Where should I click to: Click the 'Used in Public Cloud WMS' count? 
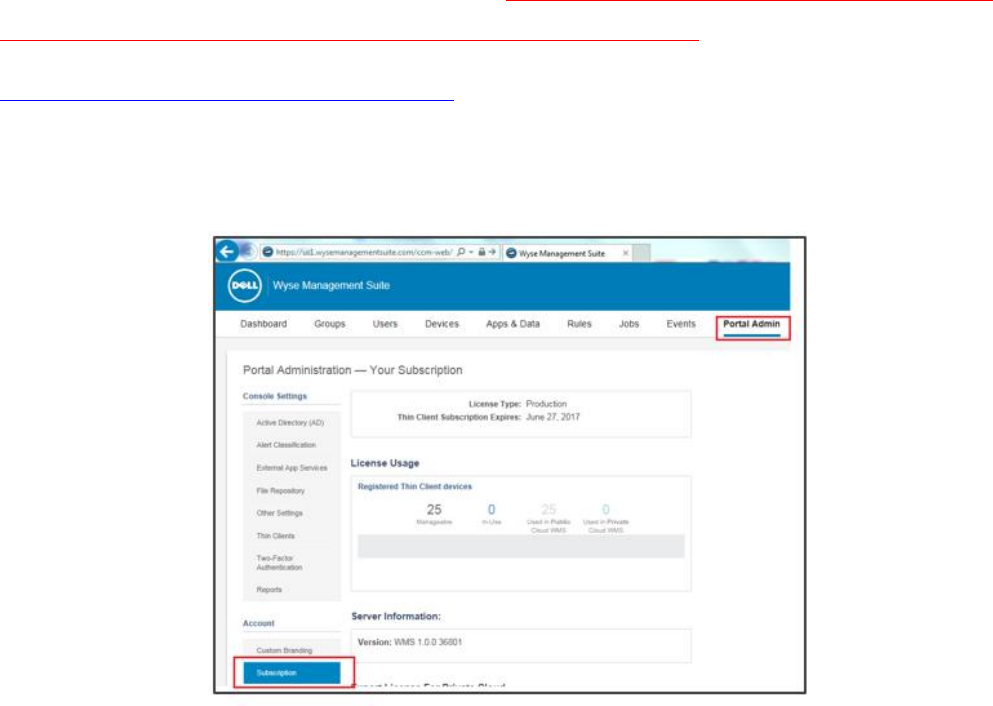(548, 510)
